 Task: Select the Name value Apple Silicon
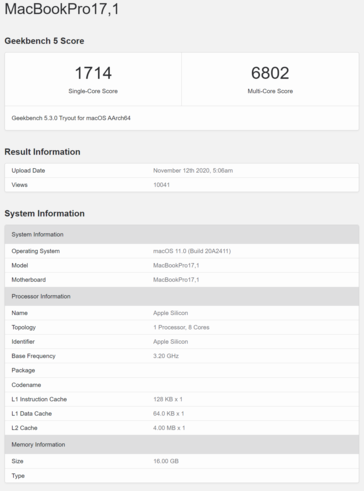[x=171, y=313]
